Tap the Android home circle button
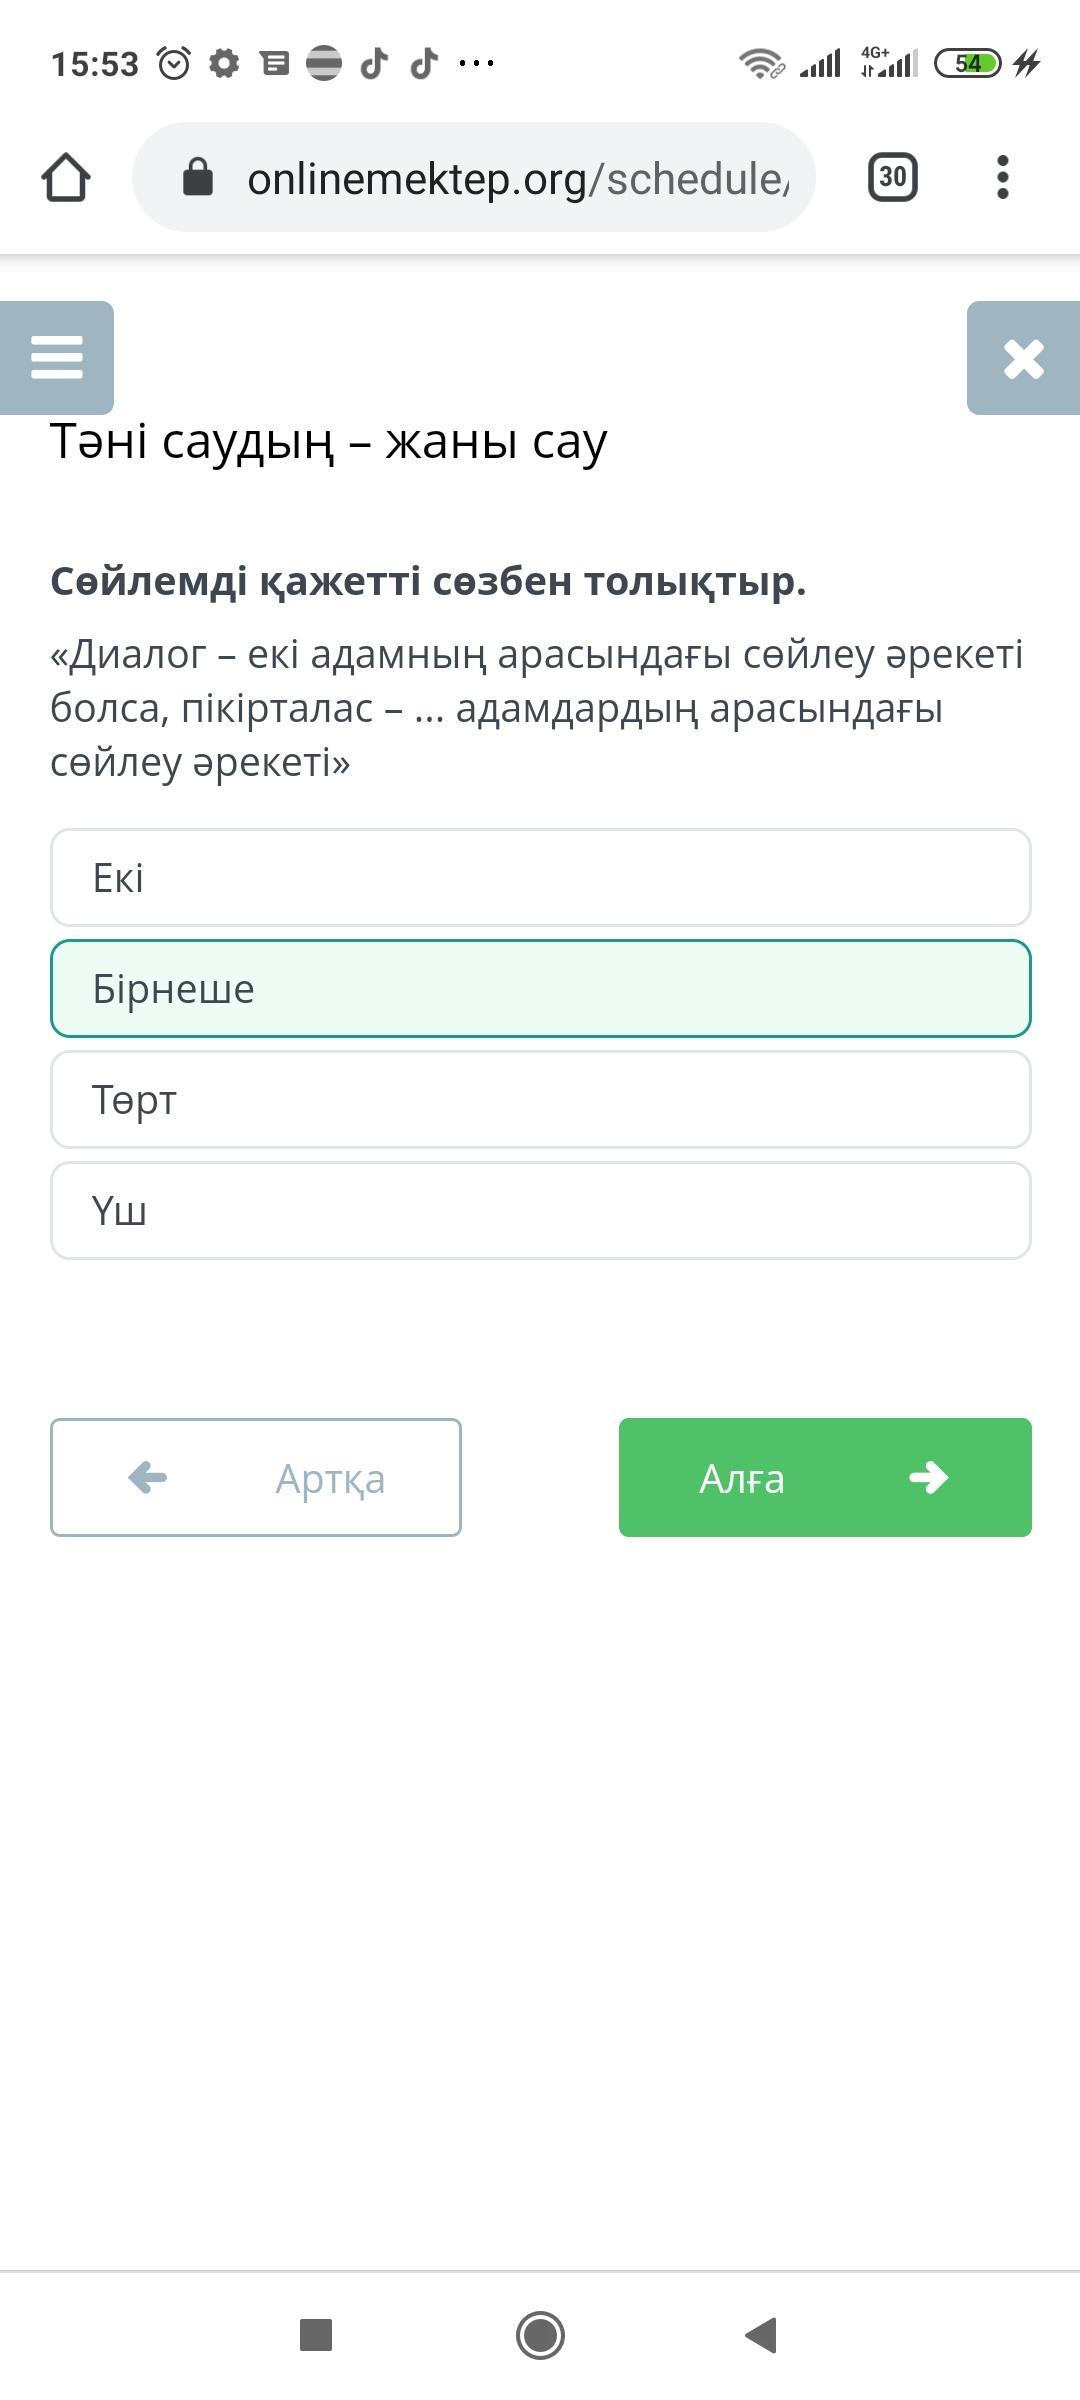Image resolution: width=1080 pixels, height=2400 pixels. click(x=540, y=2335)
